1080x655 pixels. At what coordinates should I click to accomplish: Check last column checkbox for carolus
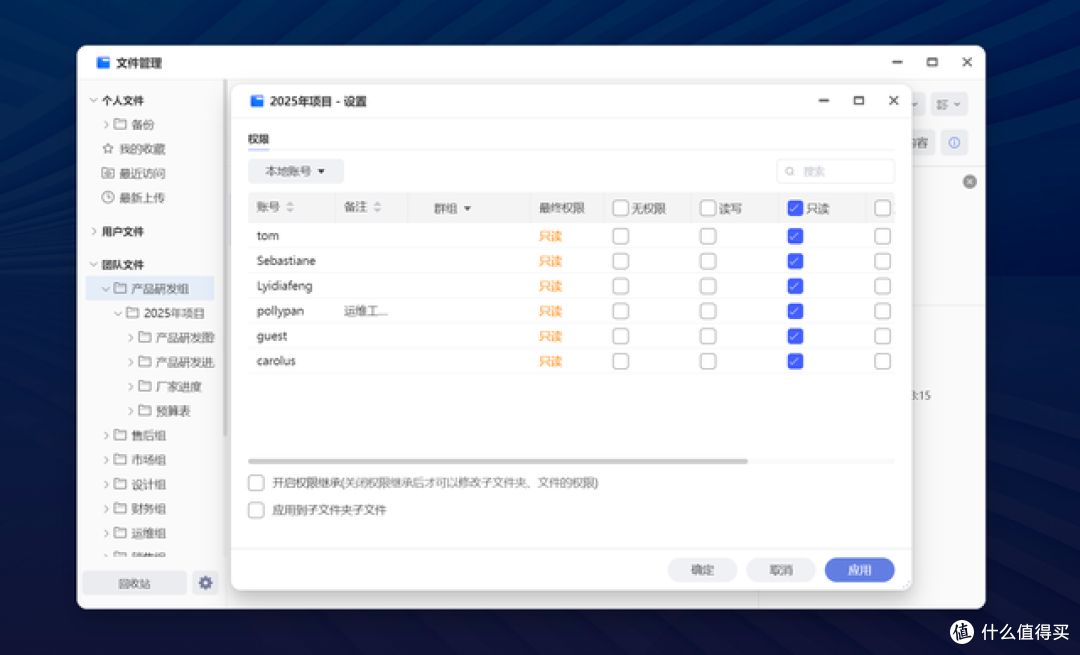click(x=882, y=361)
